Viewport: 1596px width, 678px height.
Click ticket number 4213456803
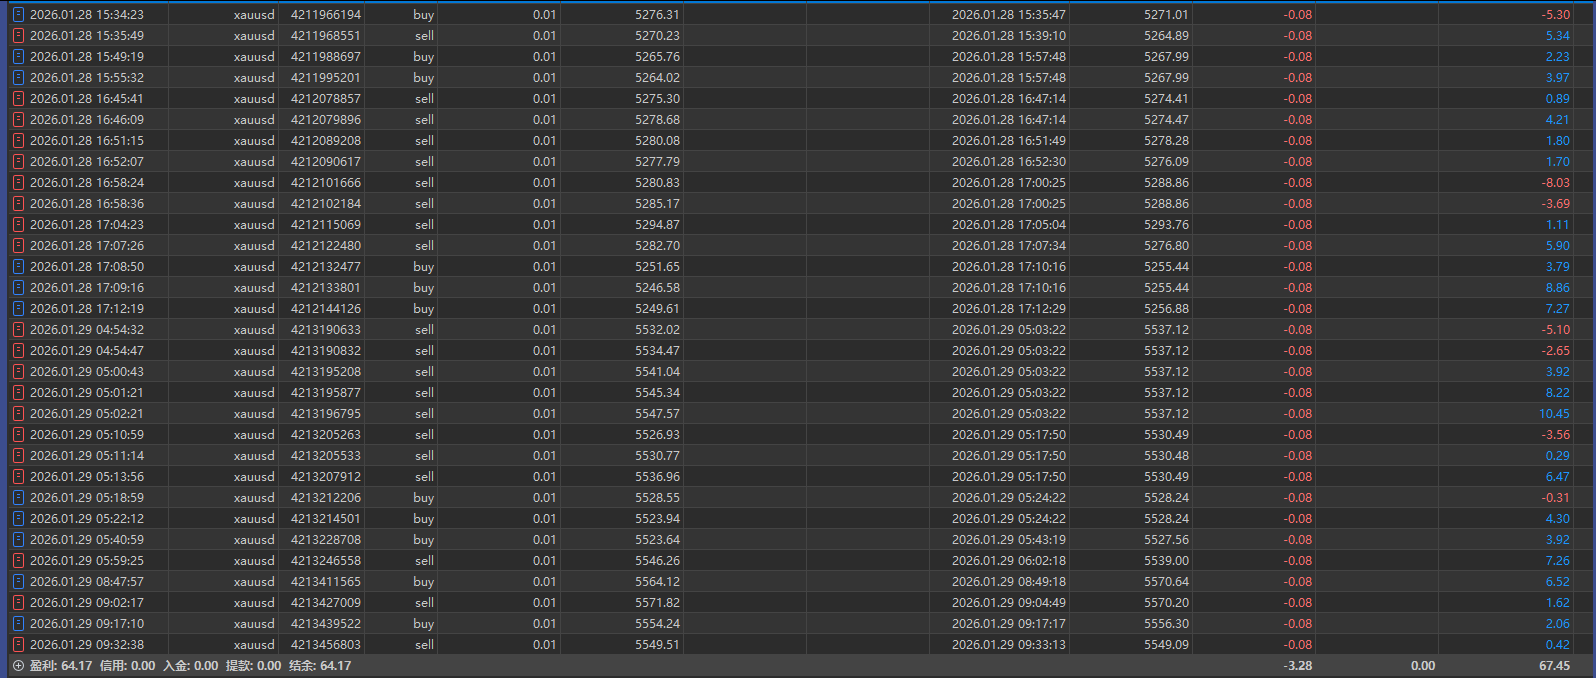(326, 645)
